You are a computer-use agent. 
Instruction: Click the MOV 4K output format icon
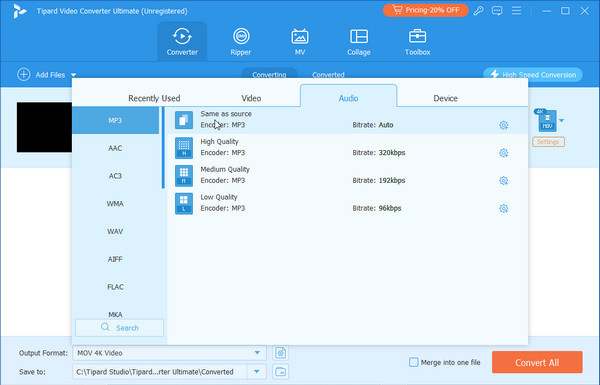pos(547,121)
